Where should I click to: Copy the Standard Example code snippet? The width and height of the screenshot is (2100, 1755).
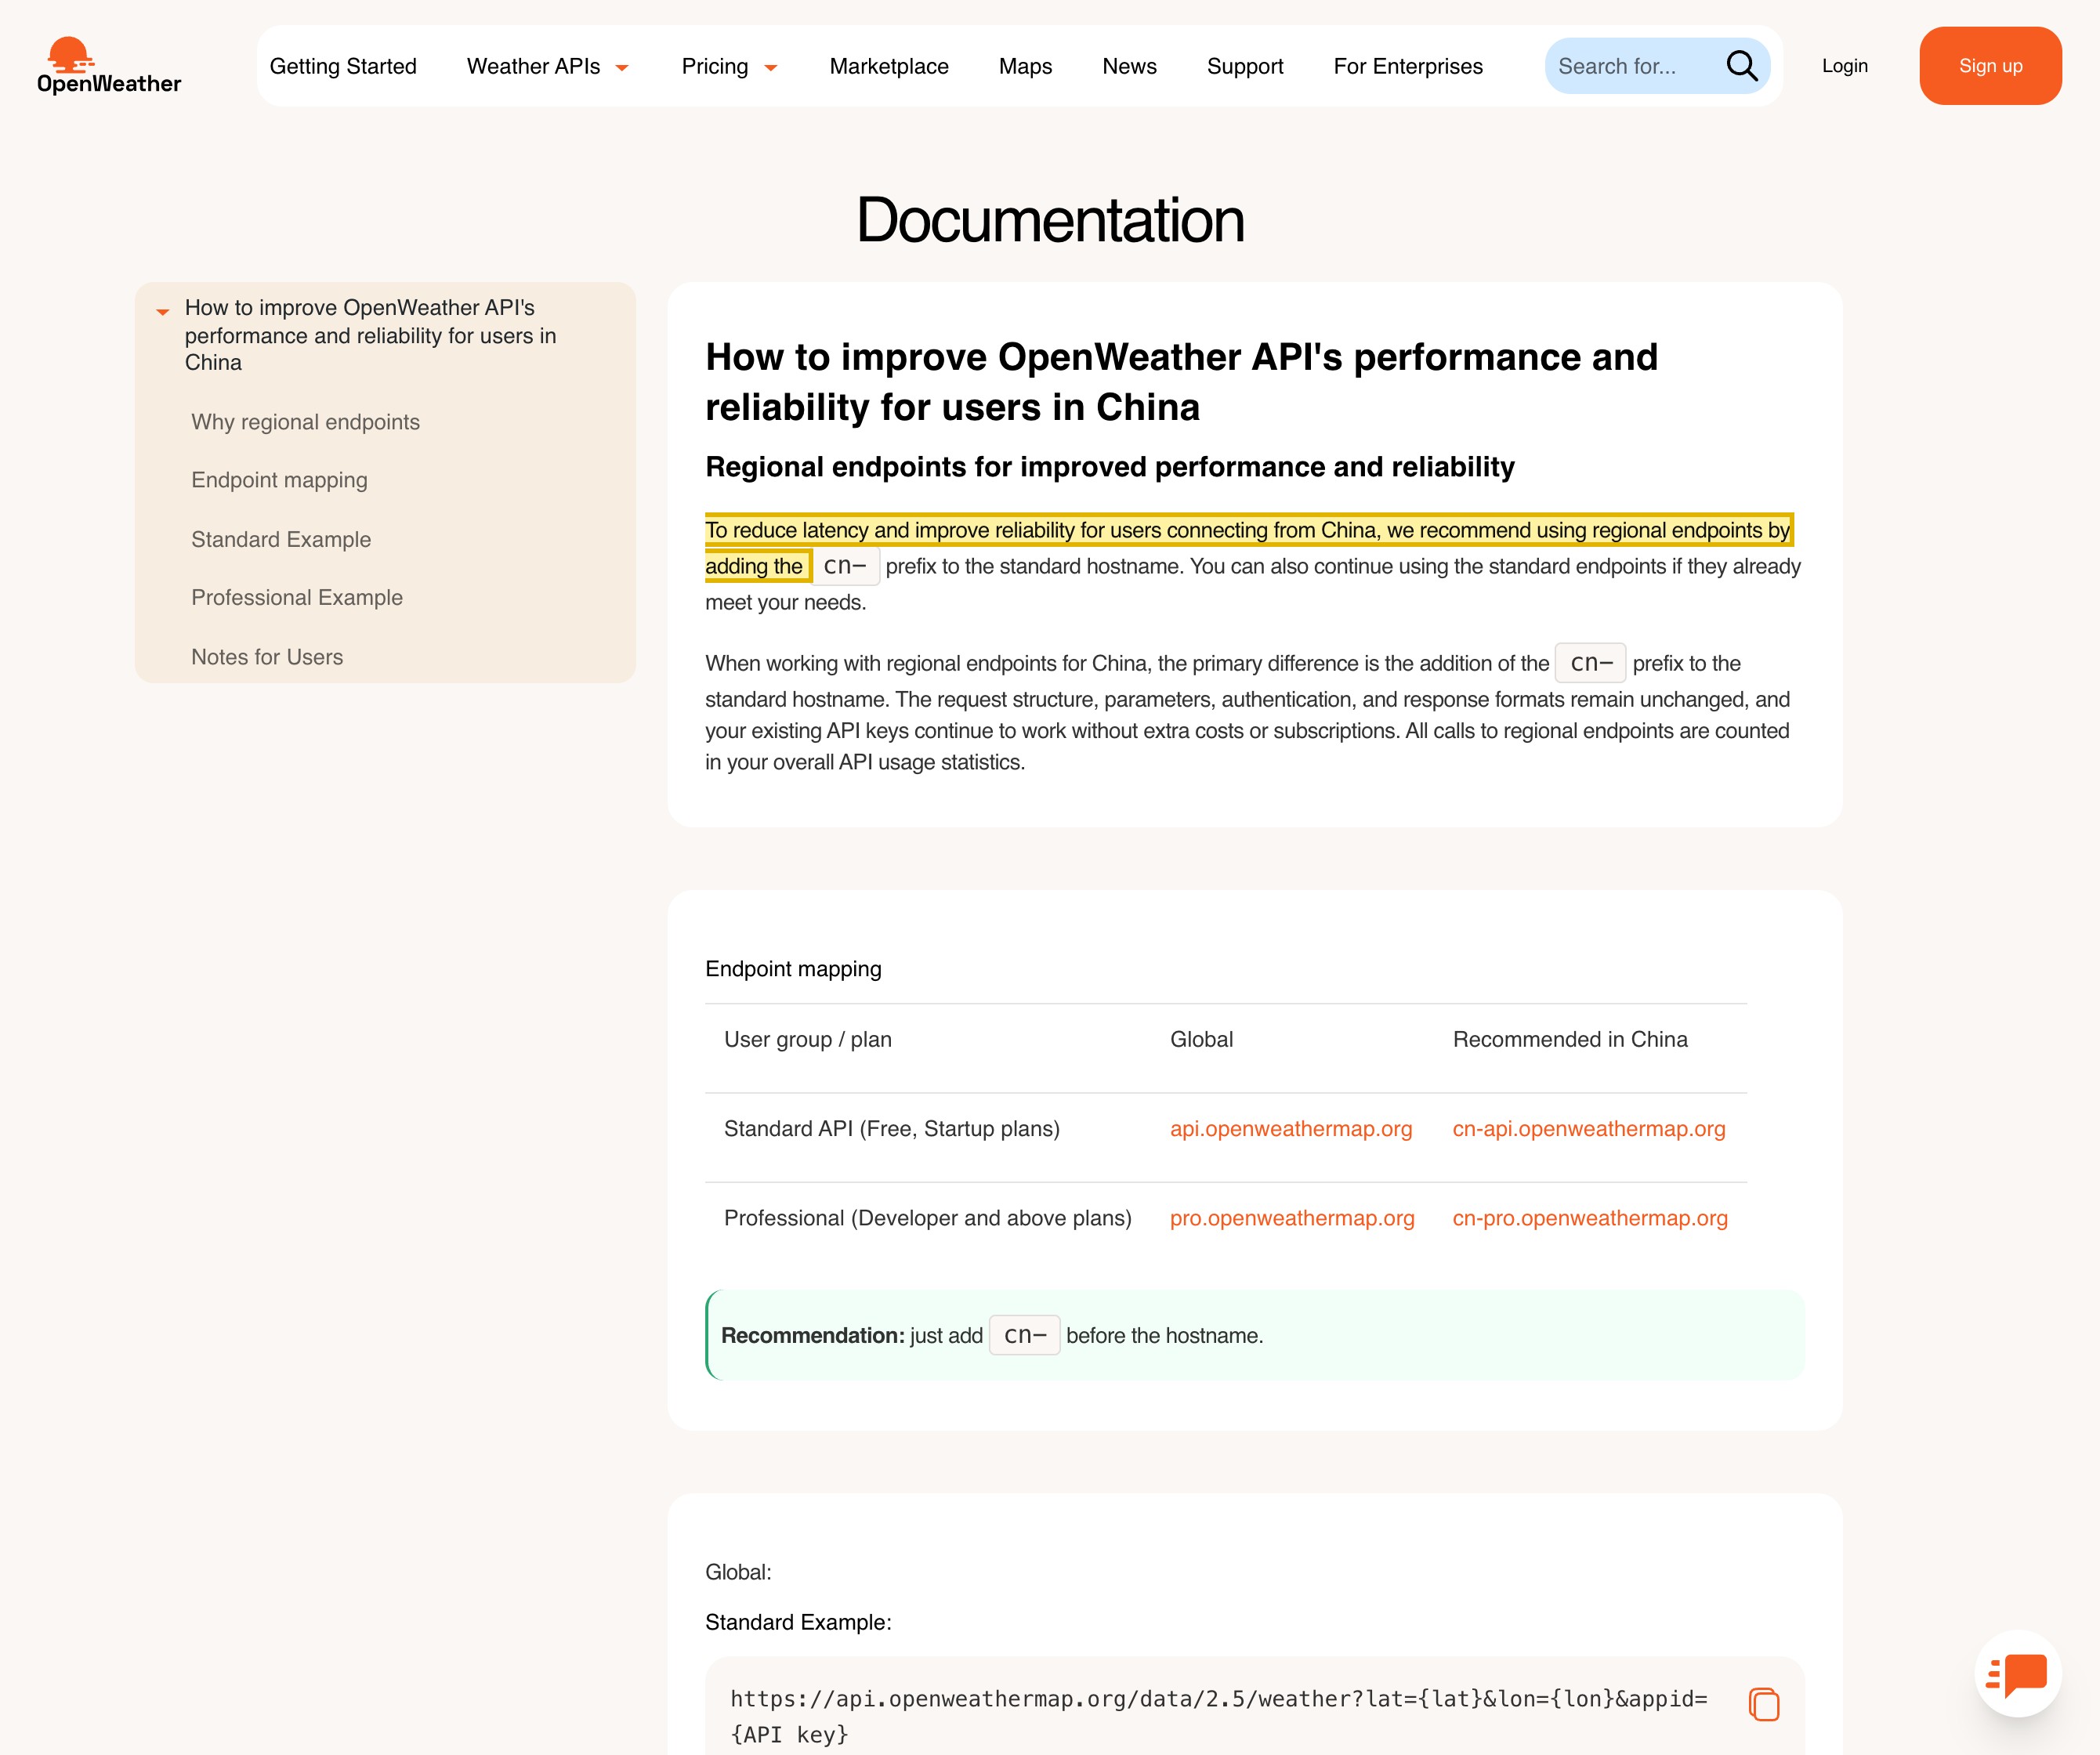(x=1764, y=1704)
